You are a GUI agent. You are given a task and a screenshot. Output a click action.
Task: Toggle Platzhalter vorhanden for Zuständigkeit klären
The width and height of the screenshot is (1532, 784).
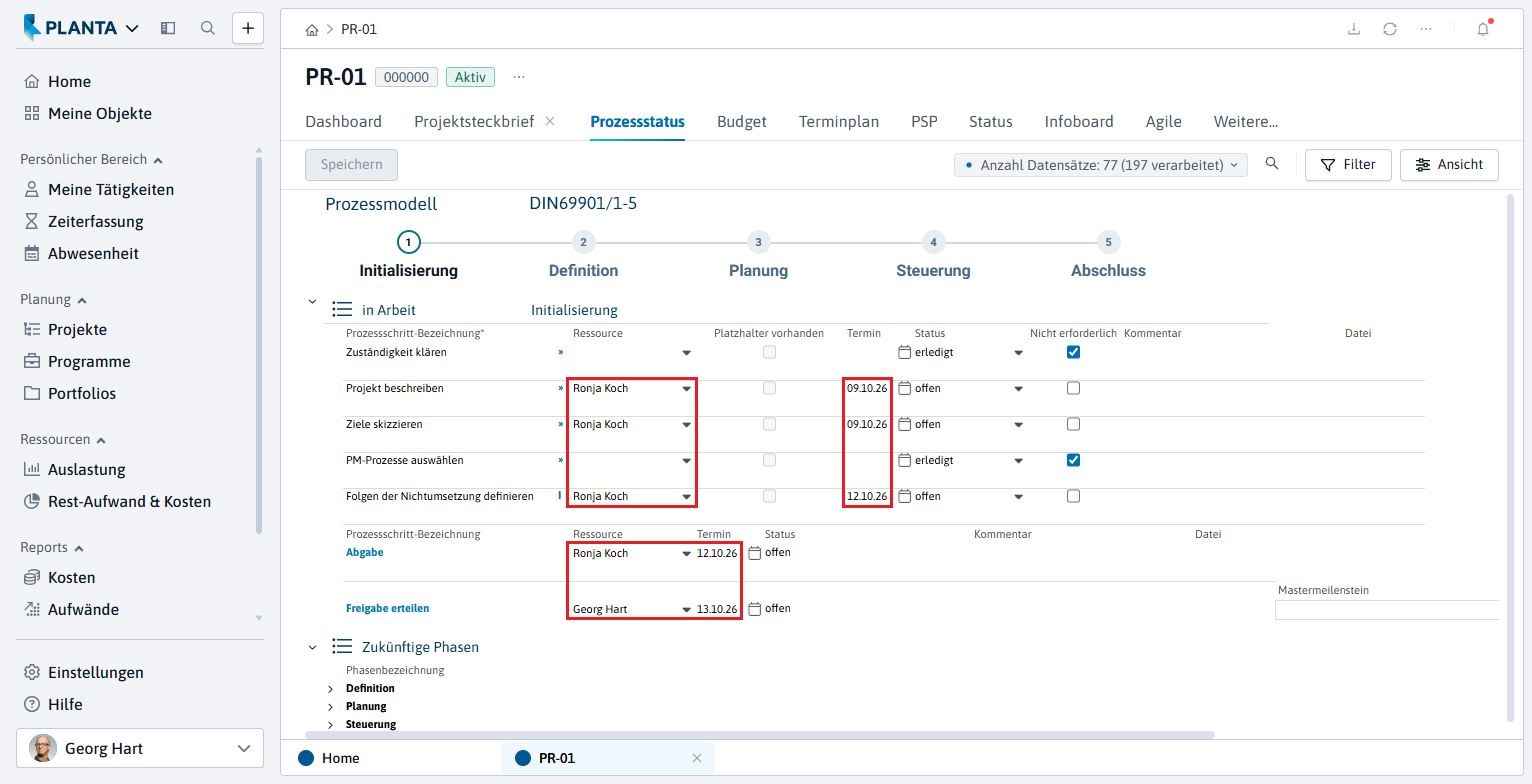point(769,352)
